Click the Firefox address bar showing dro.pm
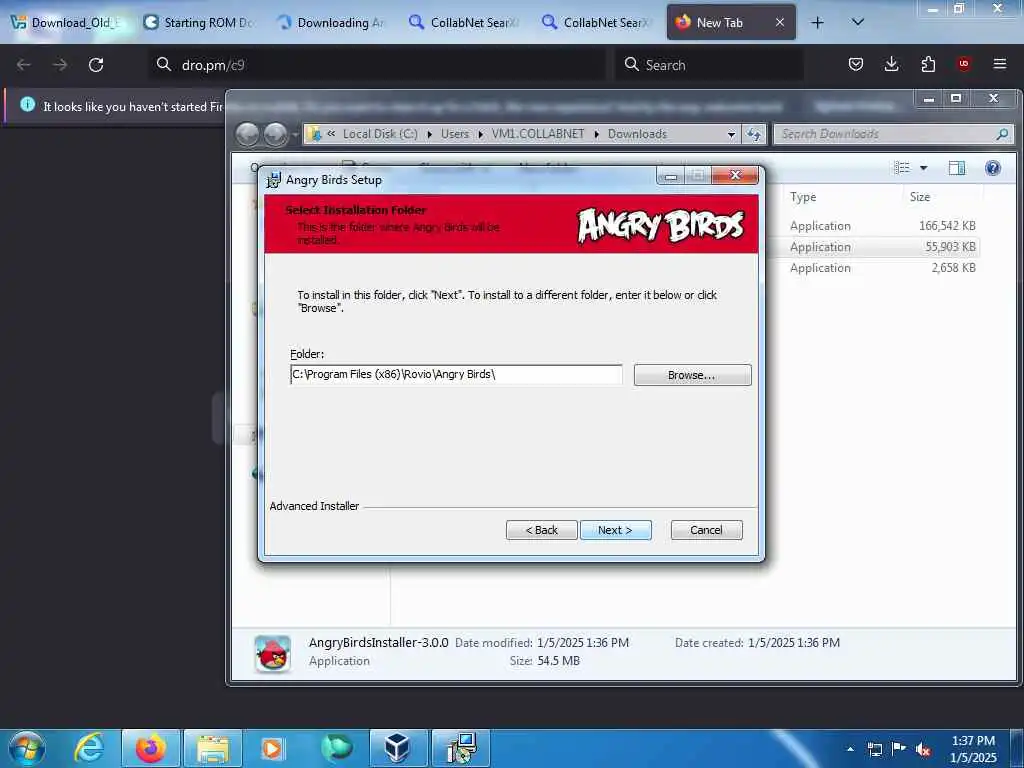 (377, 65)
